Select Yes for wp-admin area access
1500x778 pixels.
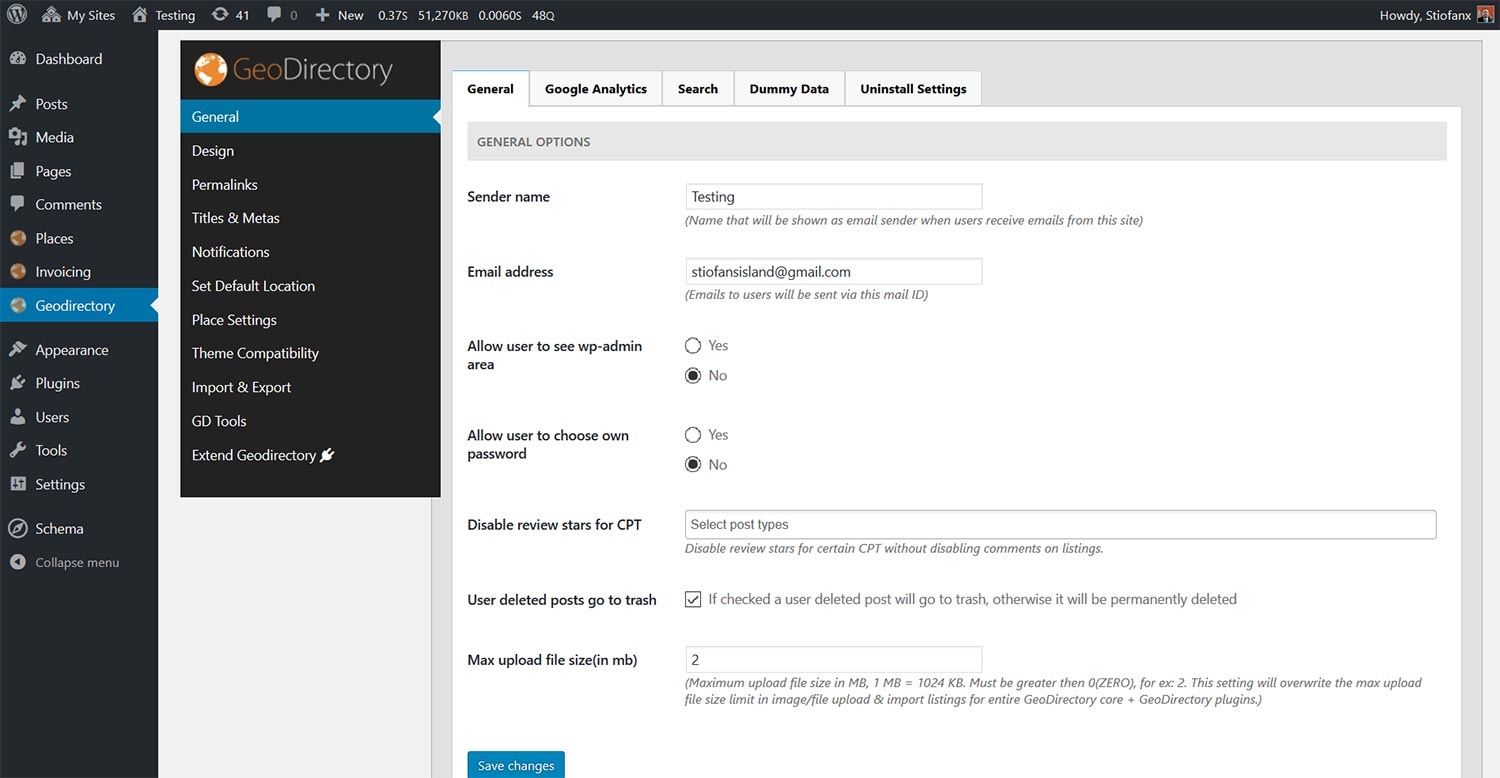693,346
